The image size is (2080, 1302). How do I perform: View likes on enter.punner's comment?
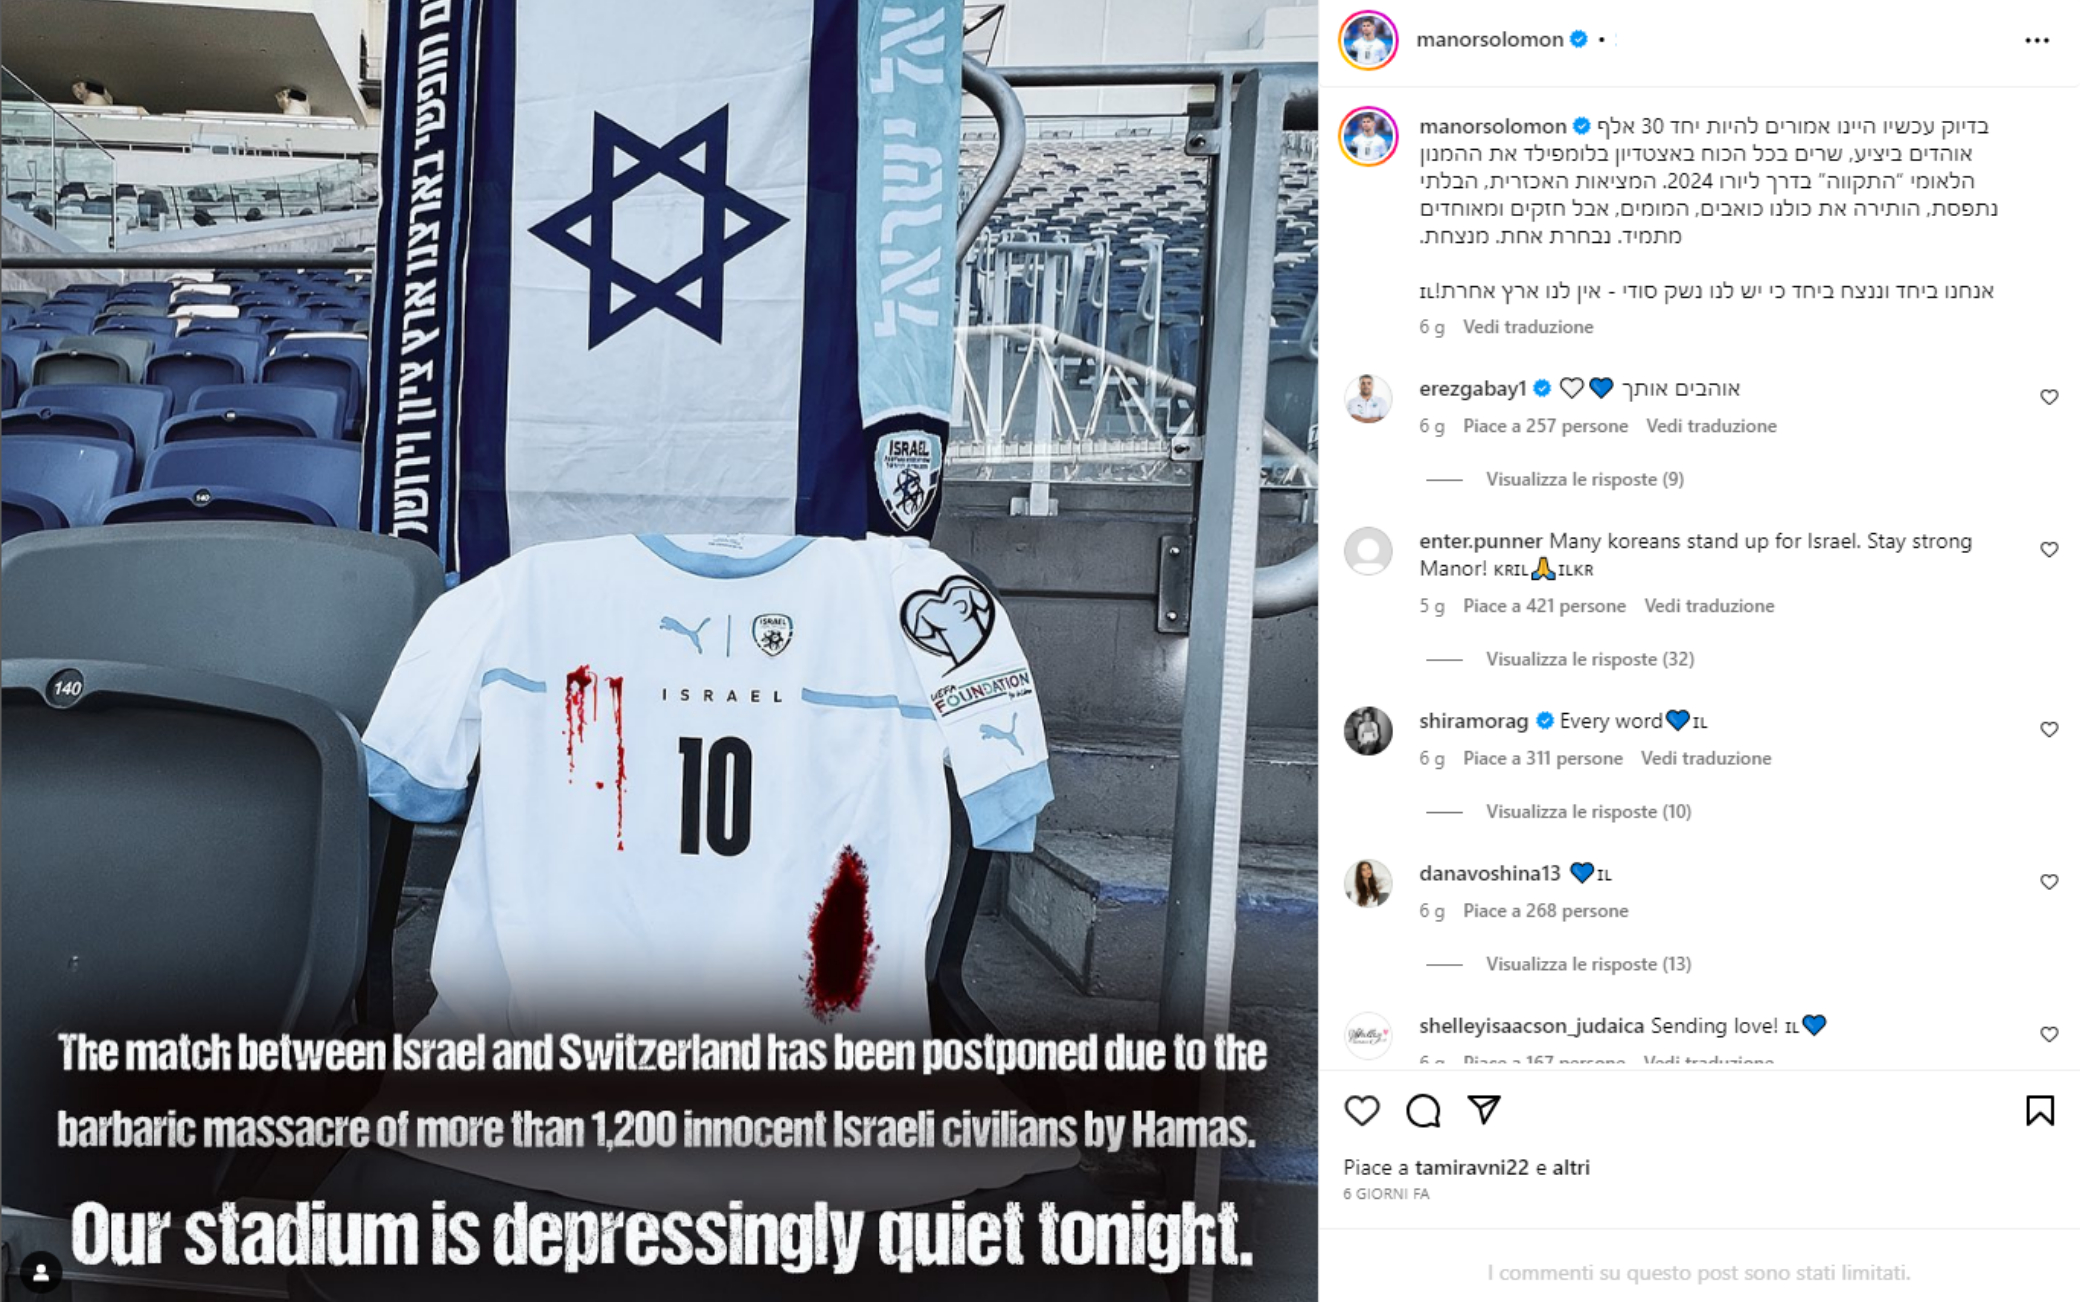pyautogui.click(x=1544, y=606)
